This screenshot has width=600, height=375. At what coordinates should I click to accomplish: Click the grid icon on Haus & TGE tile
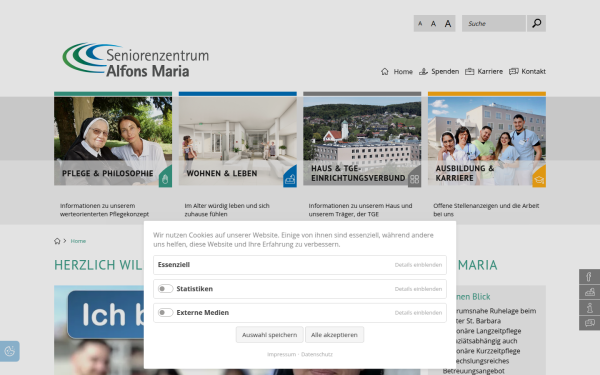pyautogui.click(x=414, y=179)
